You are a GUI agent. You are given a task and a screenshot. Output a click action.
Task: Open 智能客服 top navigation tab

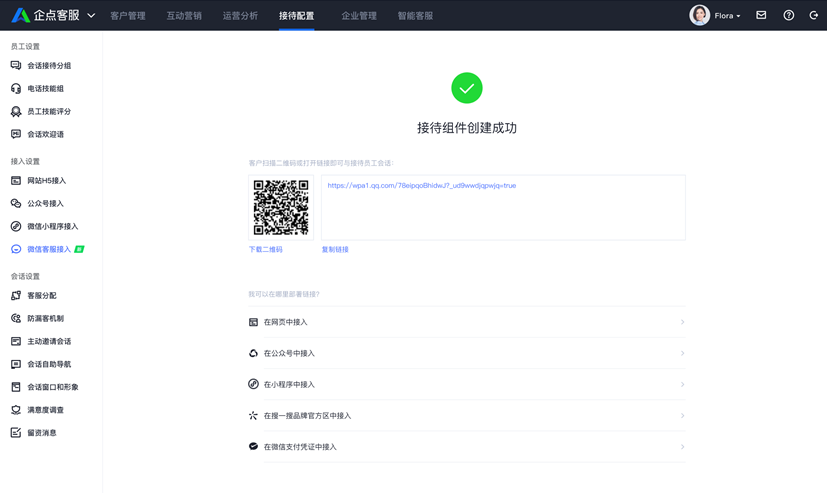click(x=415, y=16)
